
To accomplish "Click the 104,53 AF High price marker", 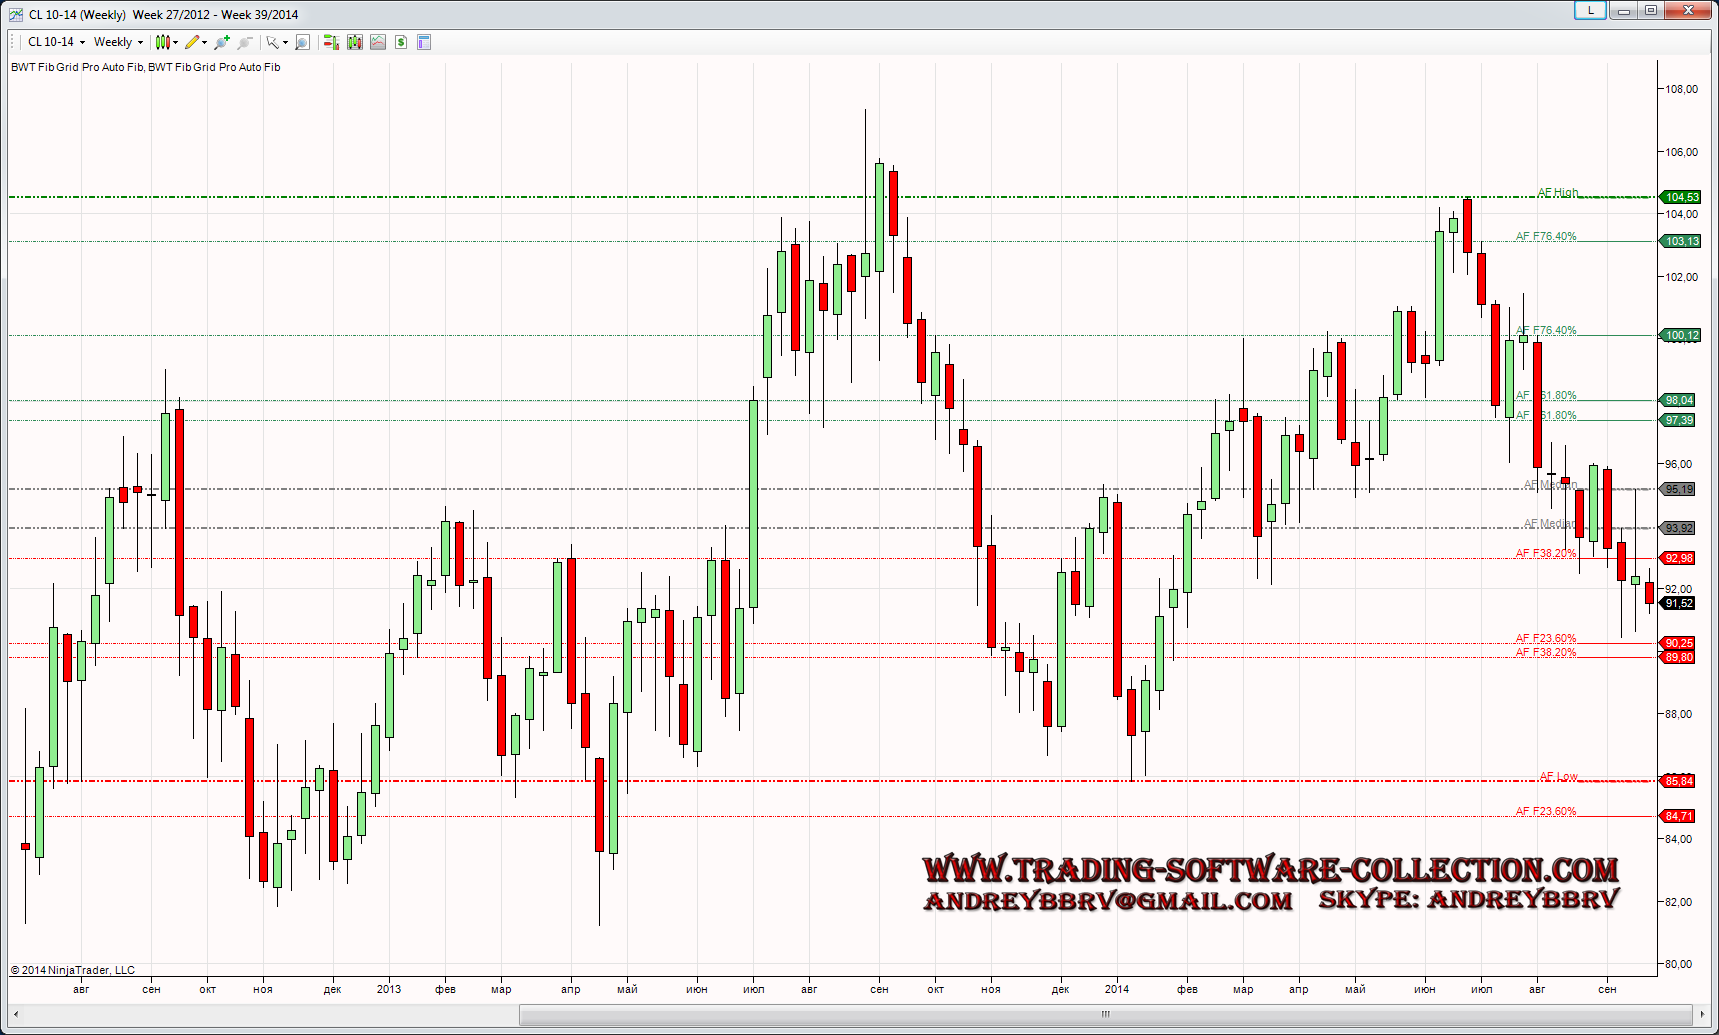I will tap(1681, 197).
